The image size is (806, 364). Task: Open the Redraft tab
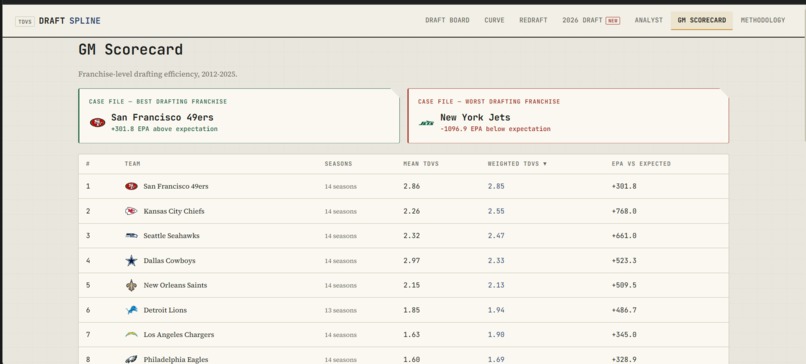[533, 21]
